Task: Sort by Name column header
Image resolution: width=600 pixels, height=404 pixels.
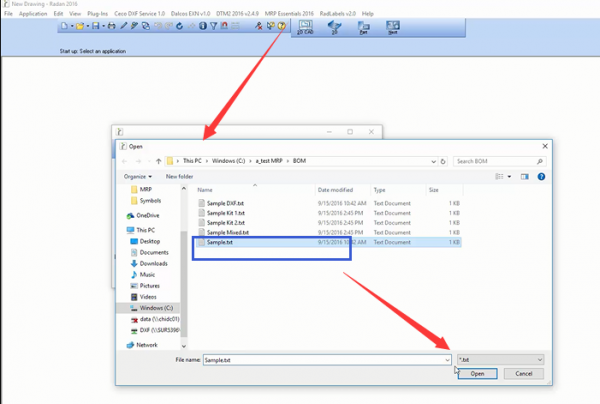Action: pos(205,190)
